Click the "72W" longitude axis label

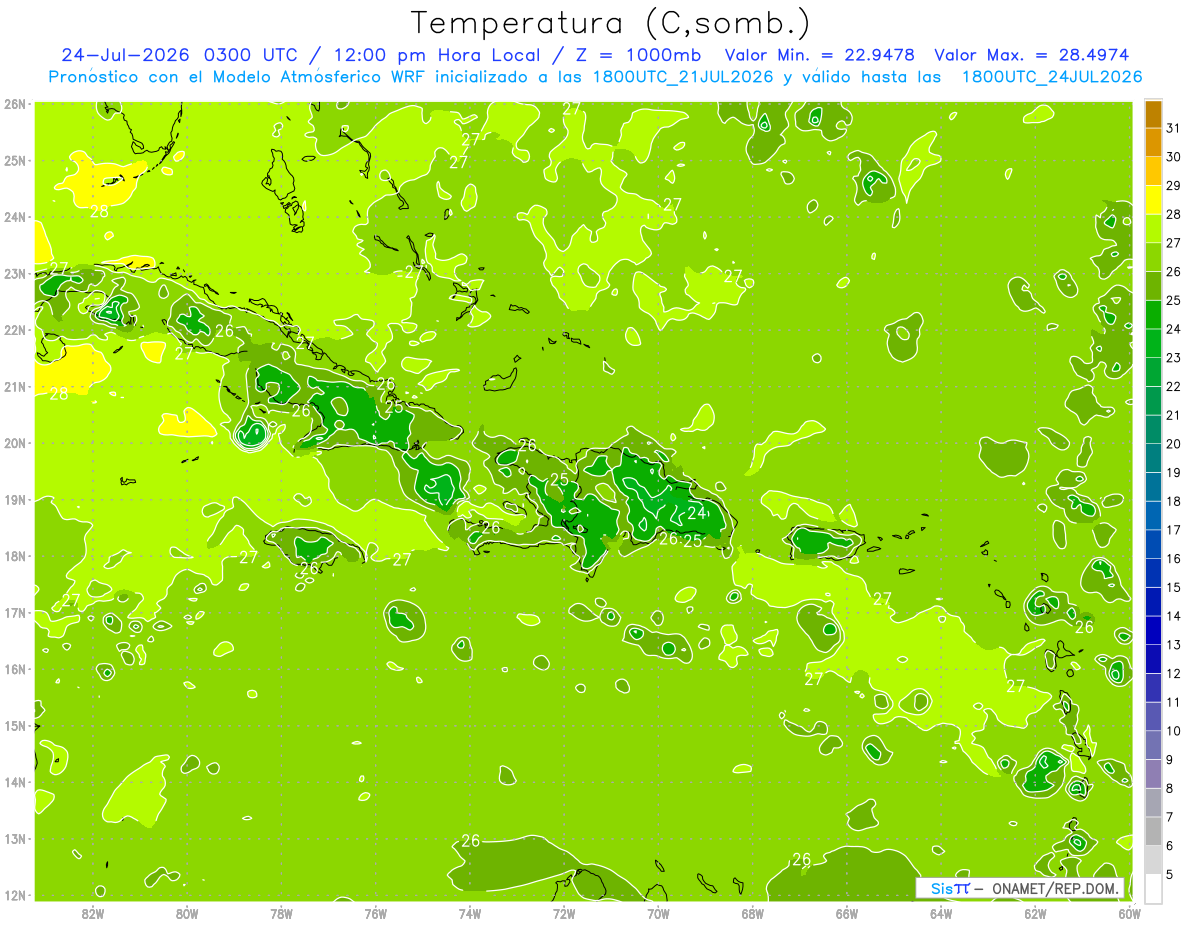tap(564, 913)
